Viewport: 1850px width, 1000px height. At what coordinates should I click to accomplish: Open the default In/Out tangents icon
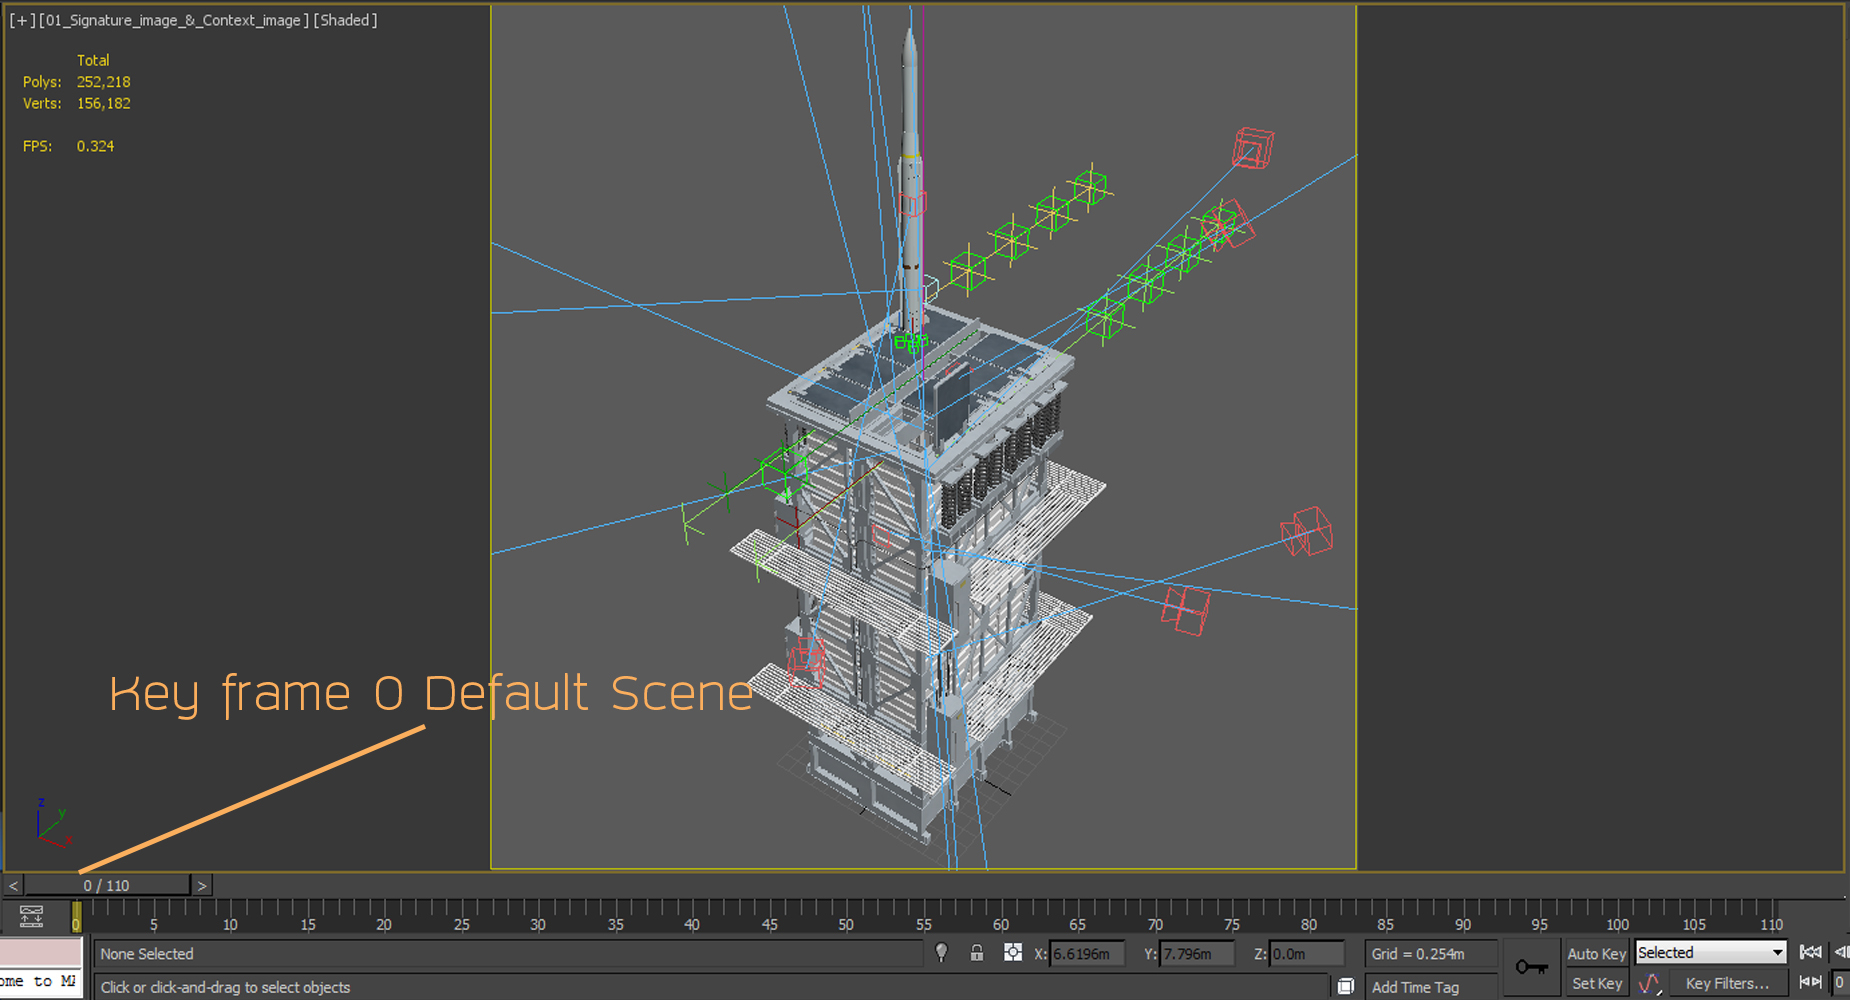pyautogui.click(x=1650, y=984)
